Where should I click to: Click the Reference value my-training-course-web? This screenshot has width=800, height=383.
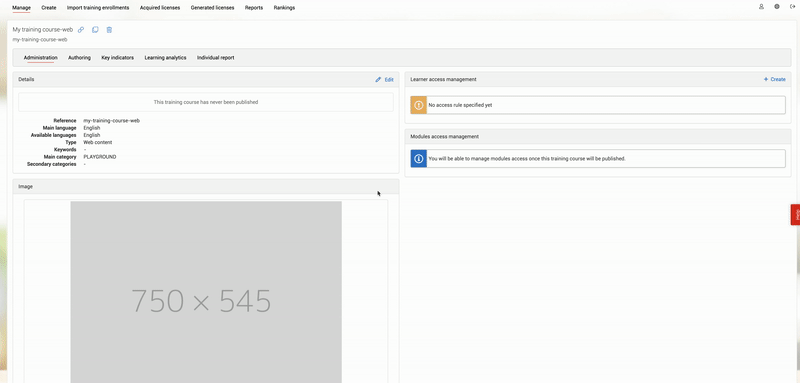[111, 121]
